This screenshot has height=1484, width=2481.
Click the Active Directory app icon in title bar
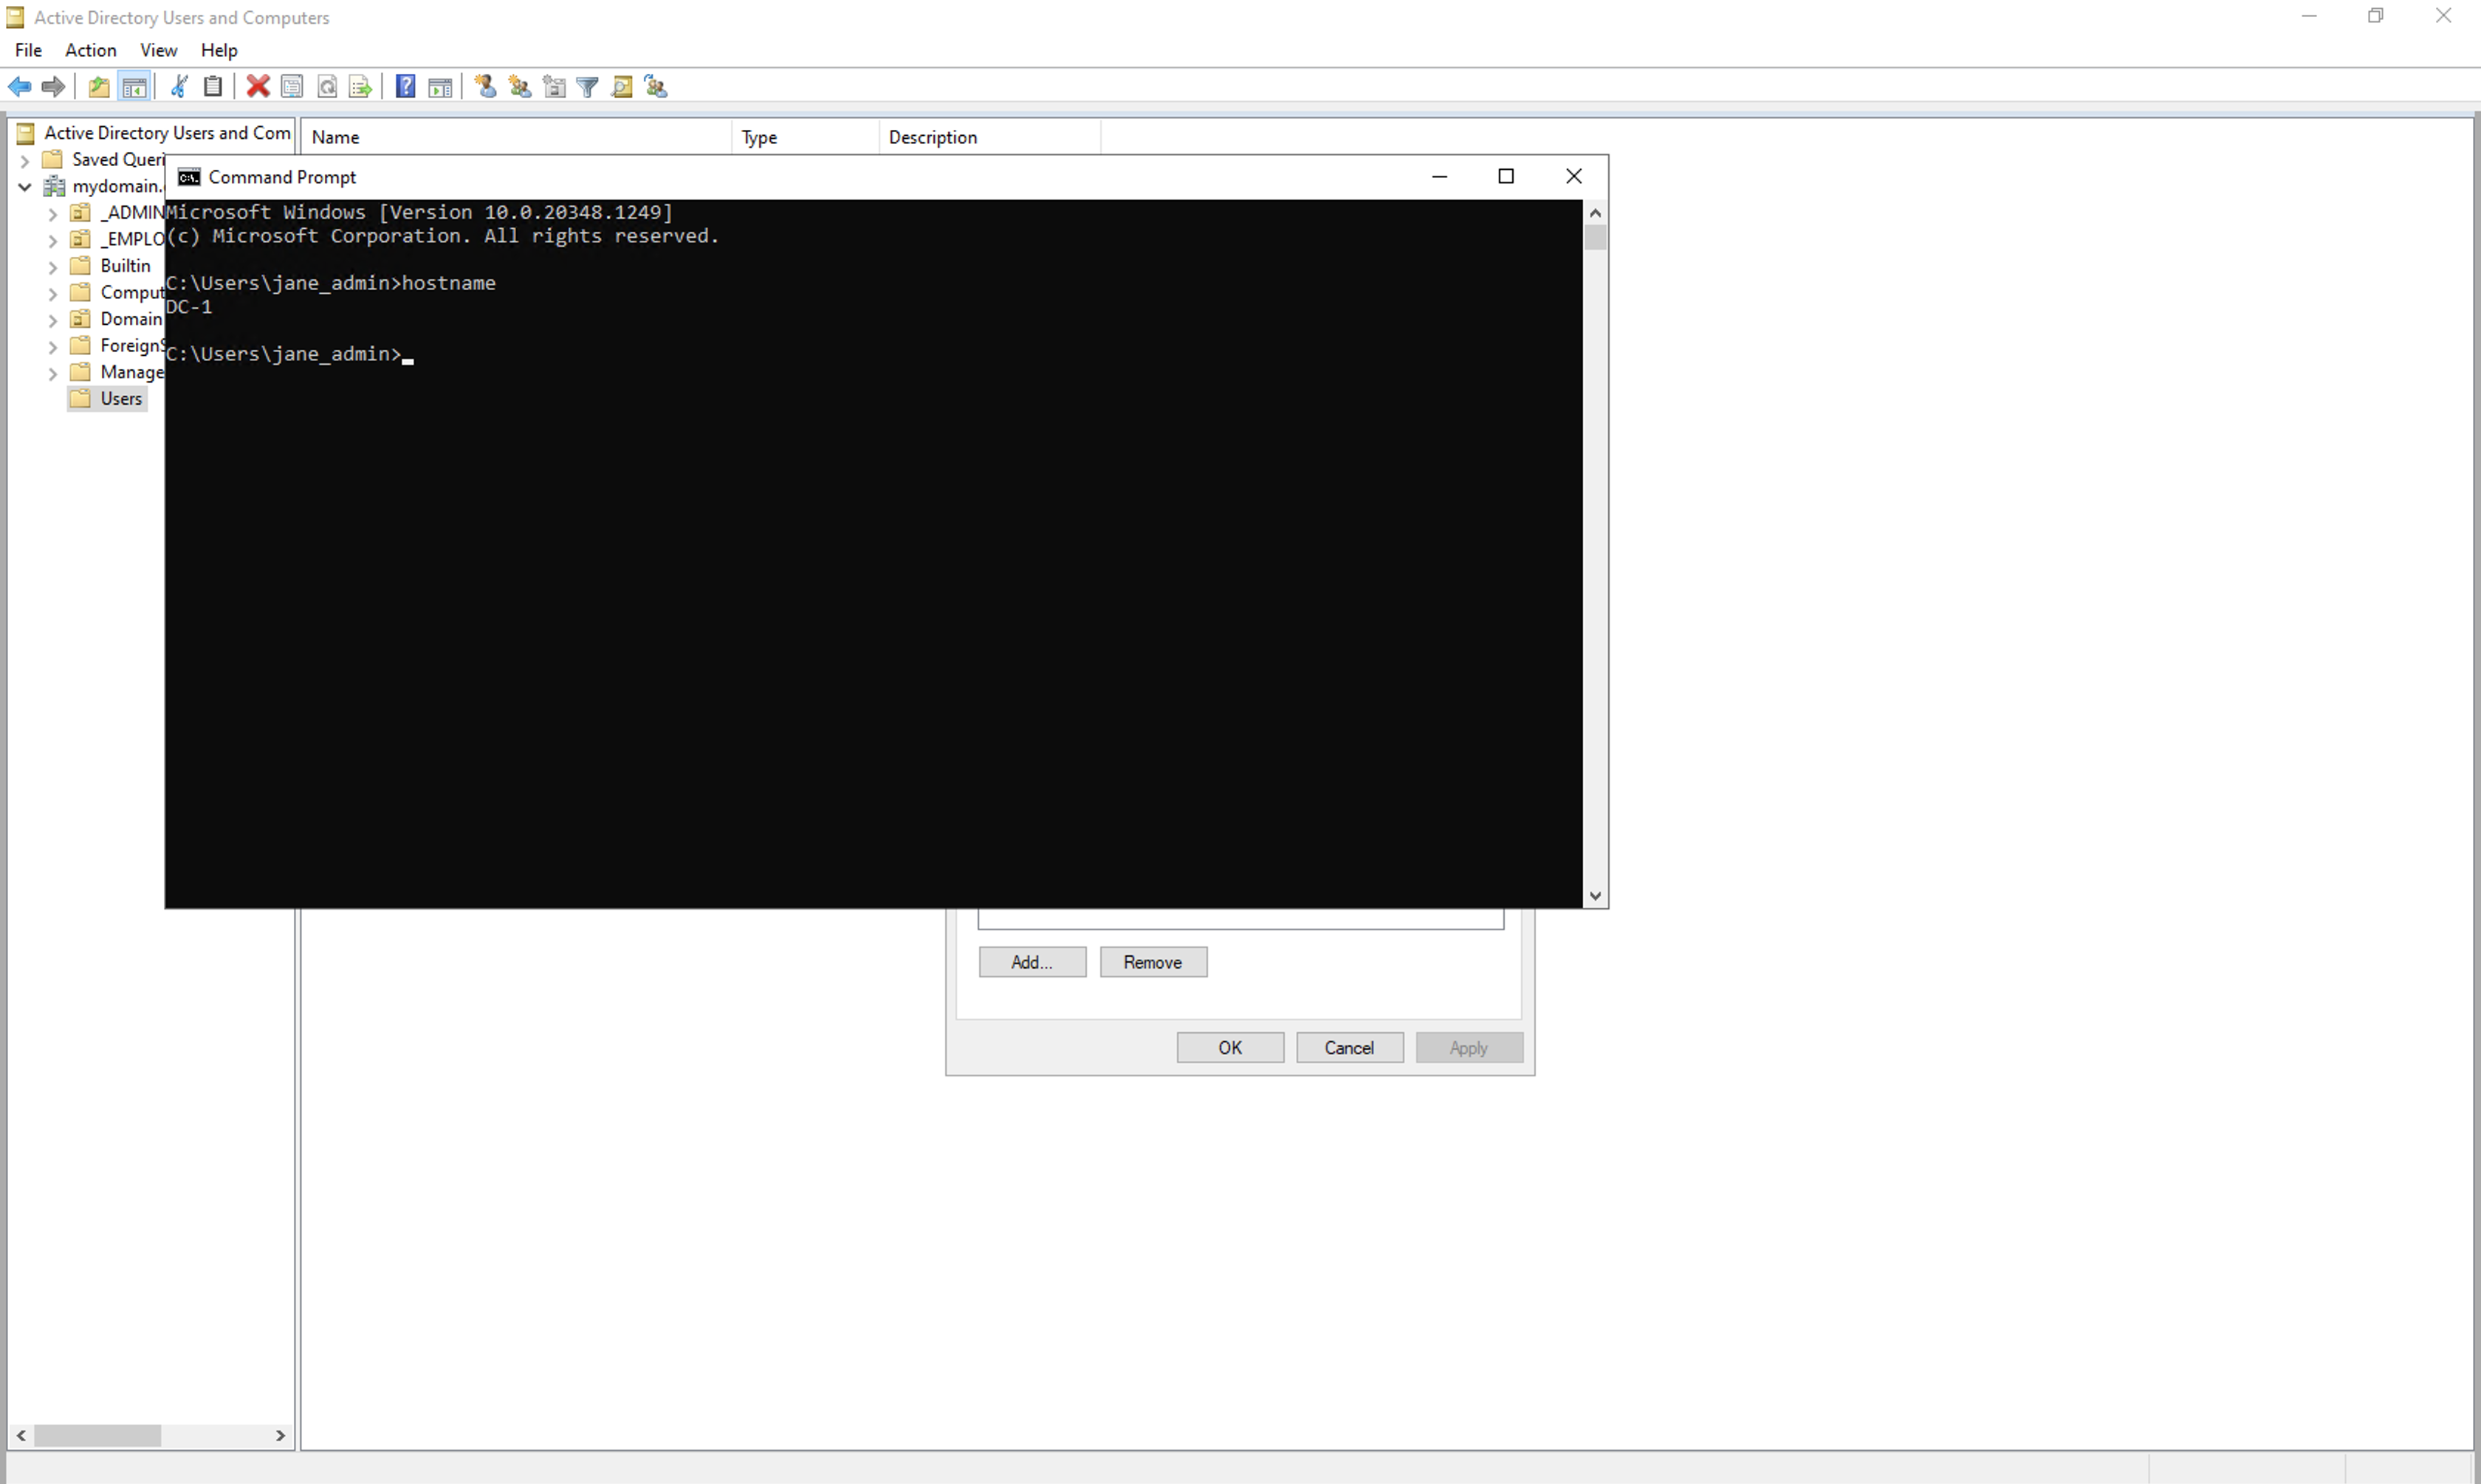pyautogui.click(x=15, y=17)
